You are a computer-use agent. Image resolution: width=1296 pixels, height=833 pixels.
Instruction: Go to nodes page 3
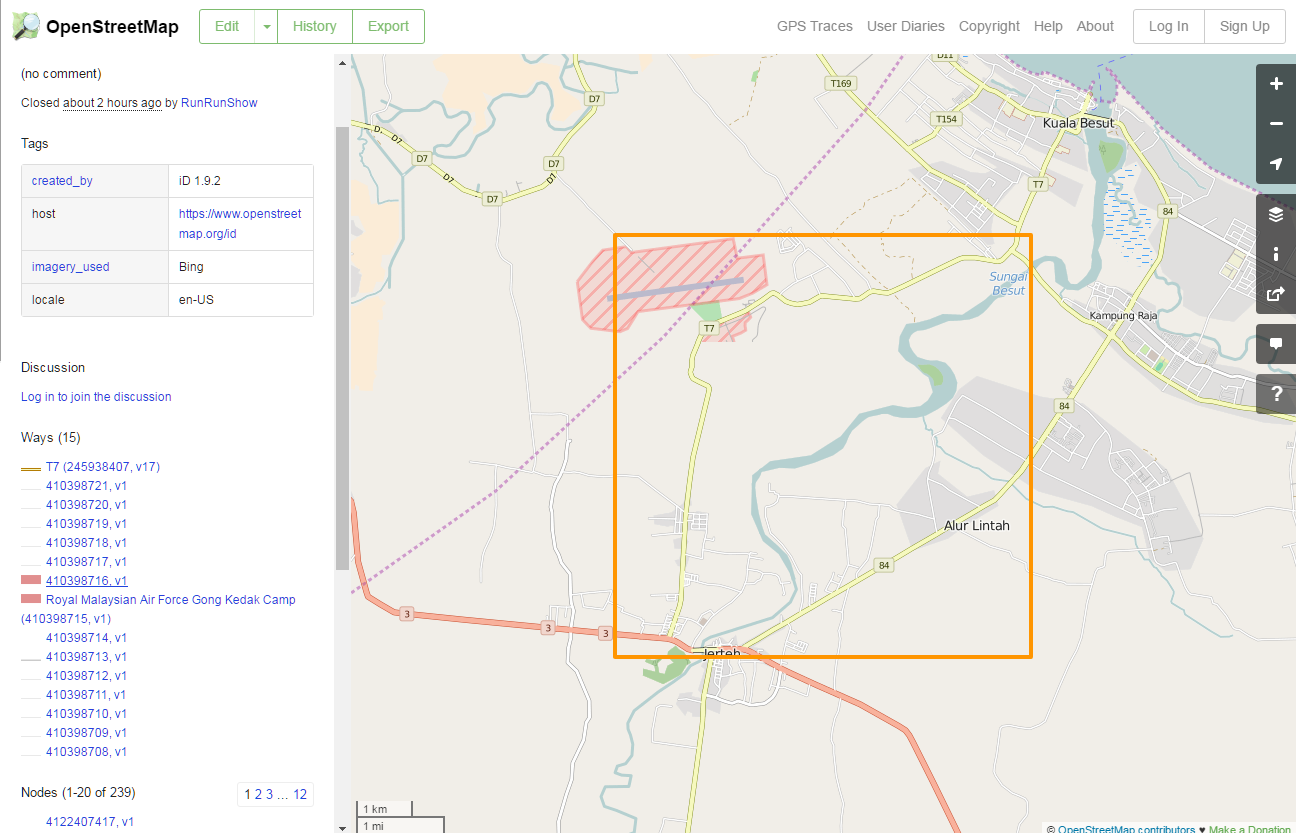tap(269, 795)
